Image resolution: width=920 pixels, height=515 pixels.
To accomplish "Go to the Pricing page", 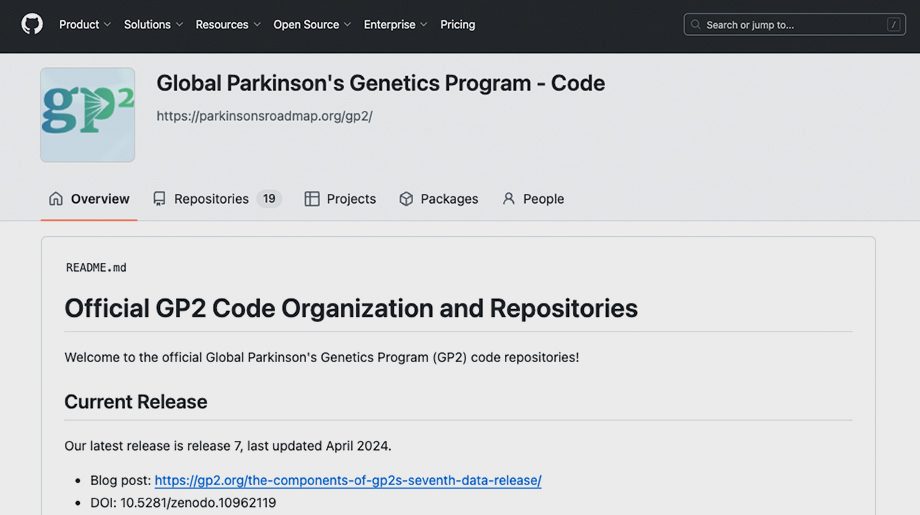I will (458, 25).
